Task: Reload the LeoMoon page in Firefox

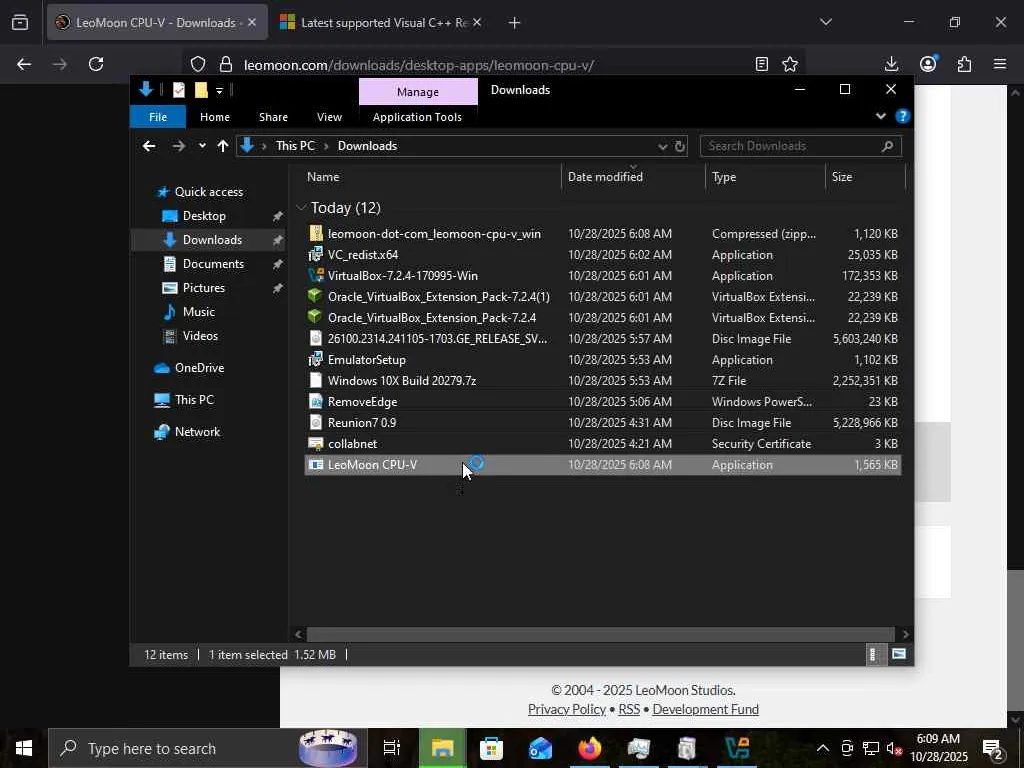Action: 96,64
